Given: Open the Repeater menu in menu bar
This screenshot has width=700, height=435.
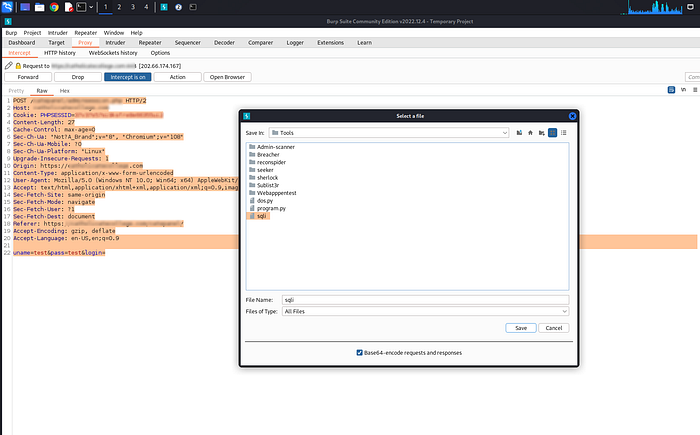Looking at the screenshot, I should point(86,33).
